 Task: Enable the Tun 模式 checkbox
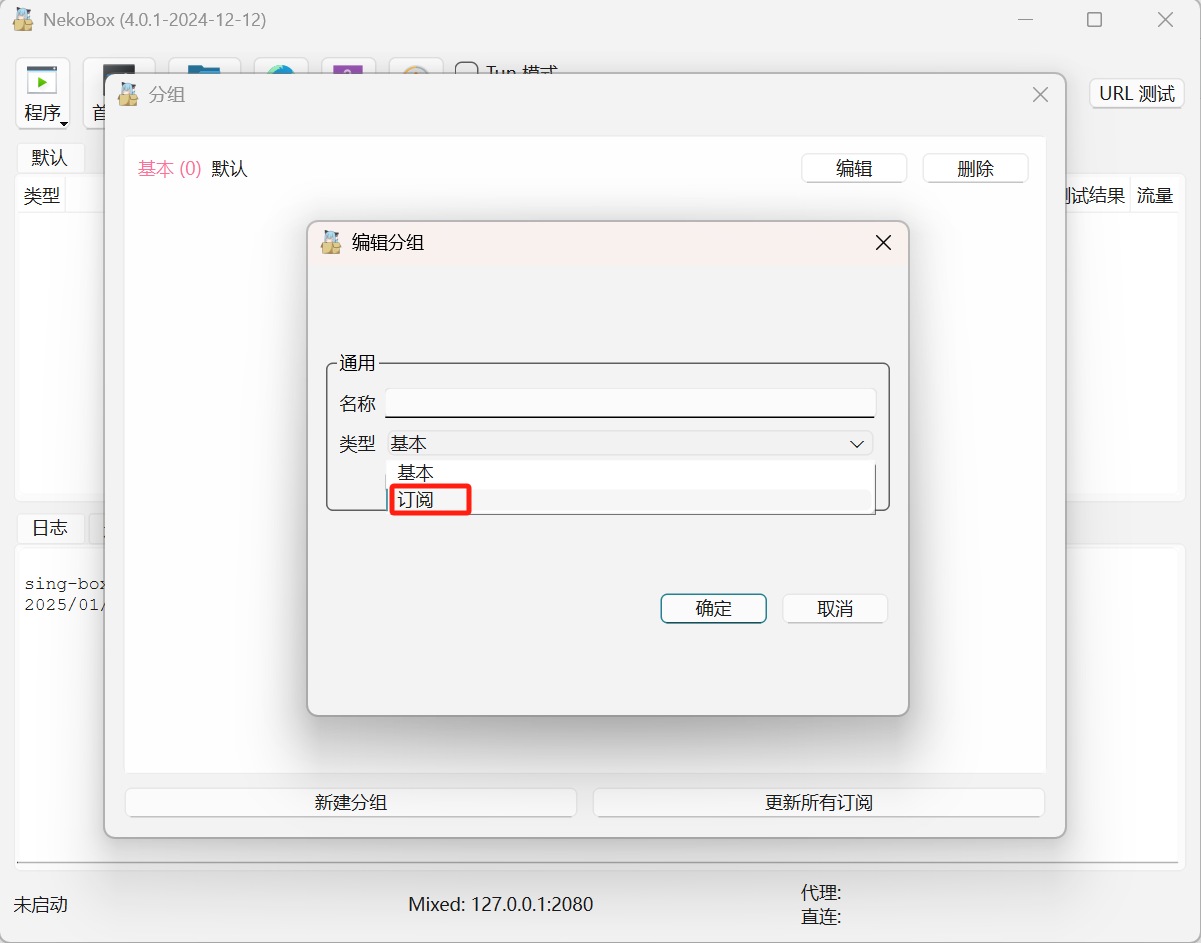[x=465, y=71]
